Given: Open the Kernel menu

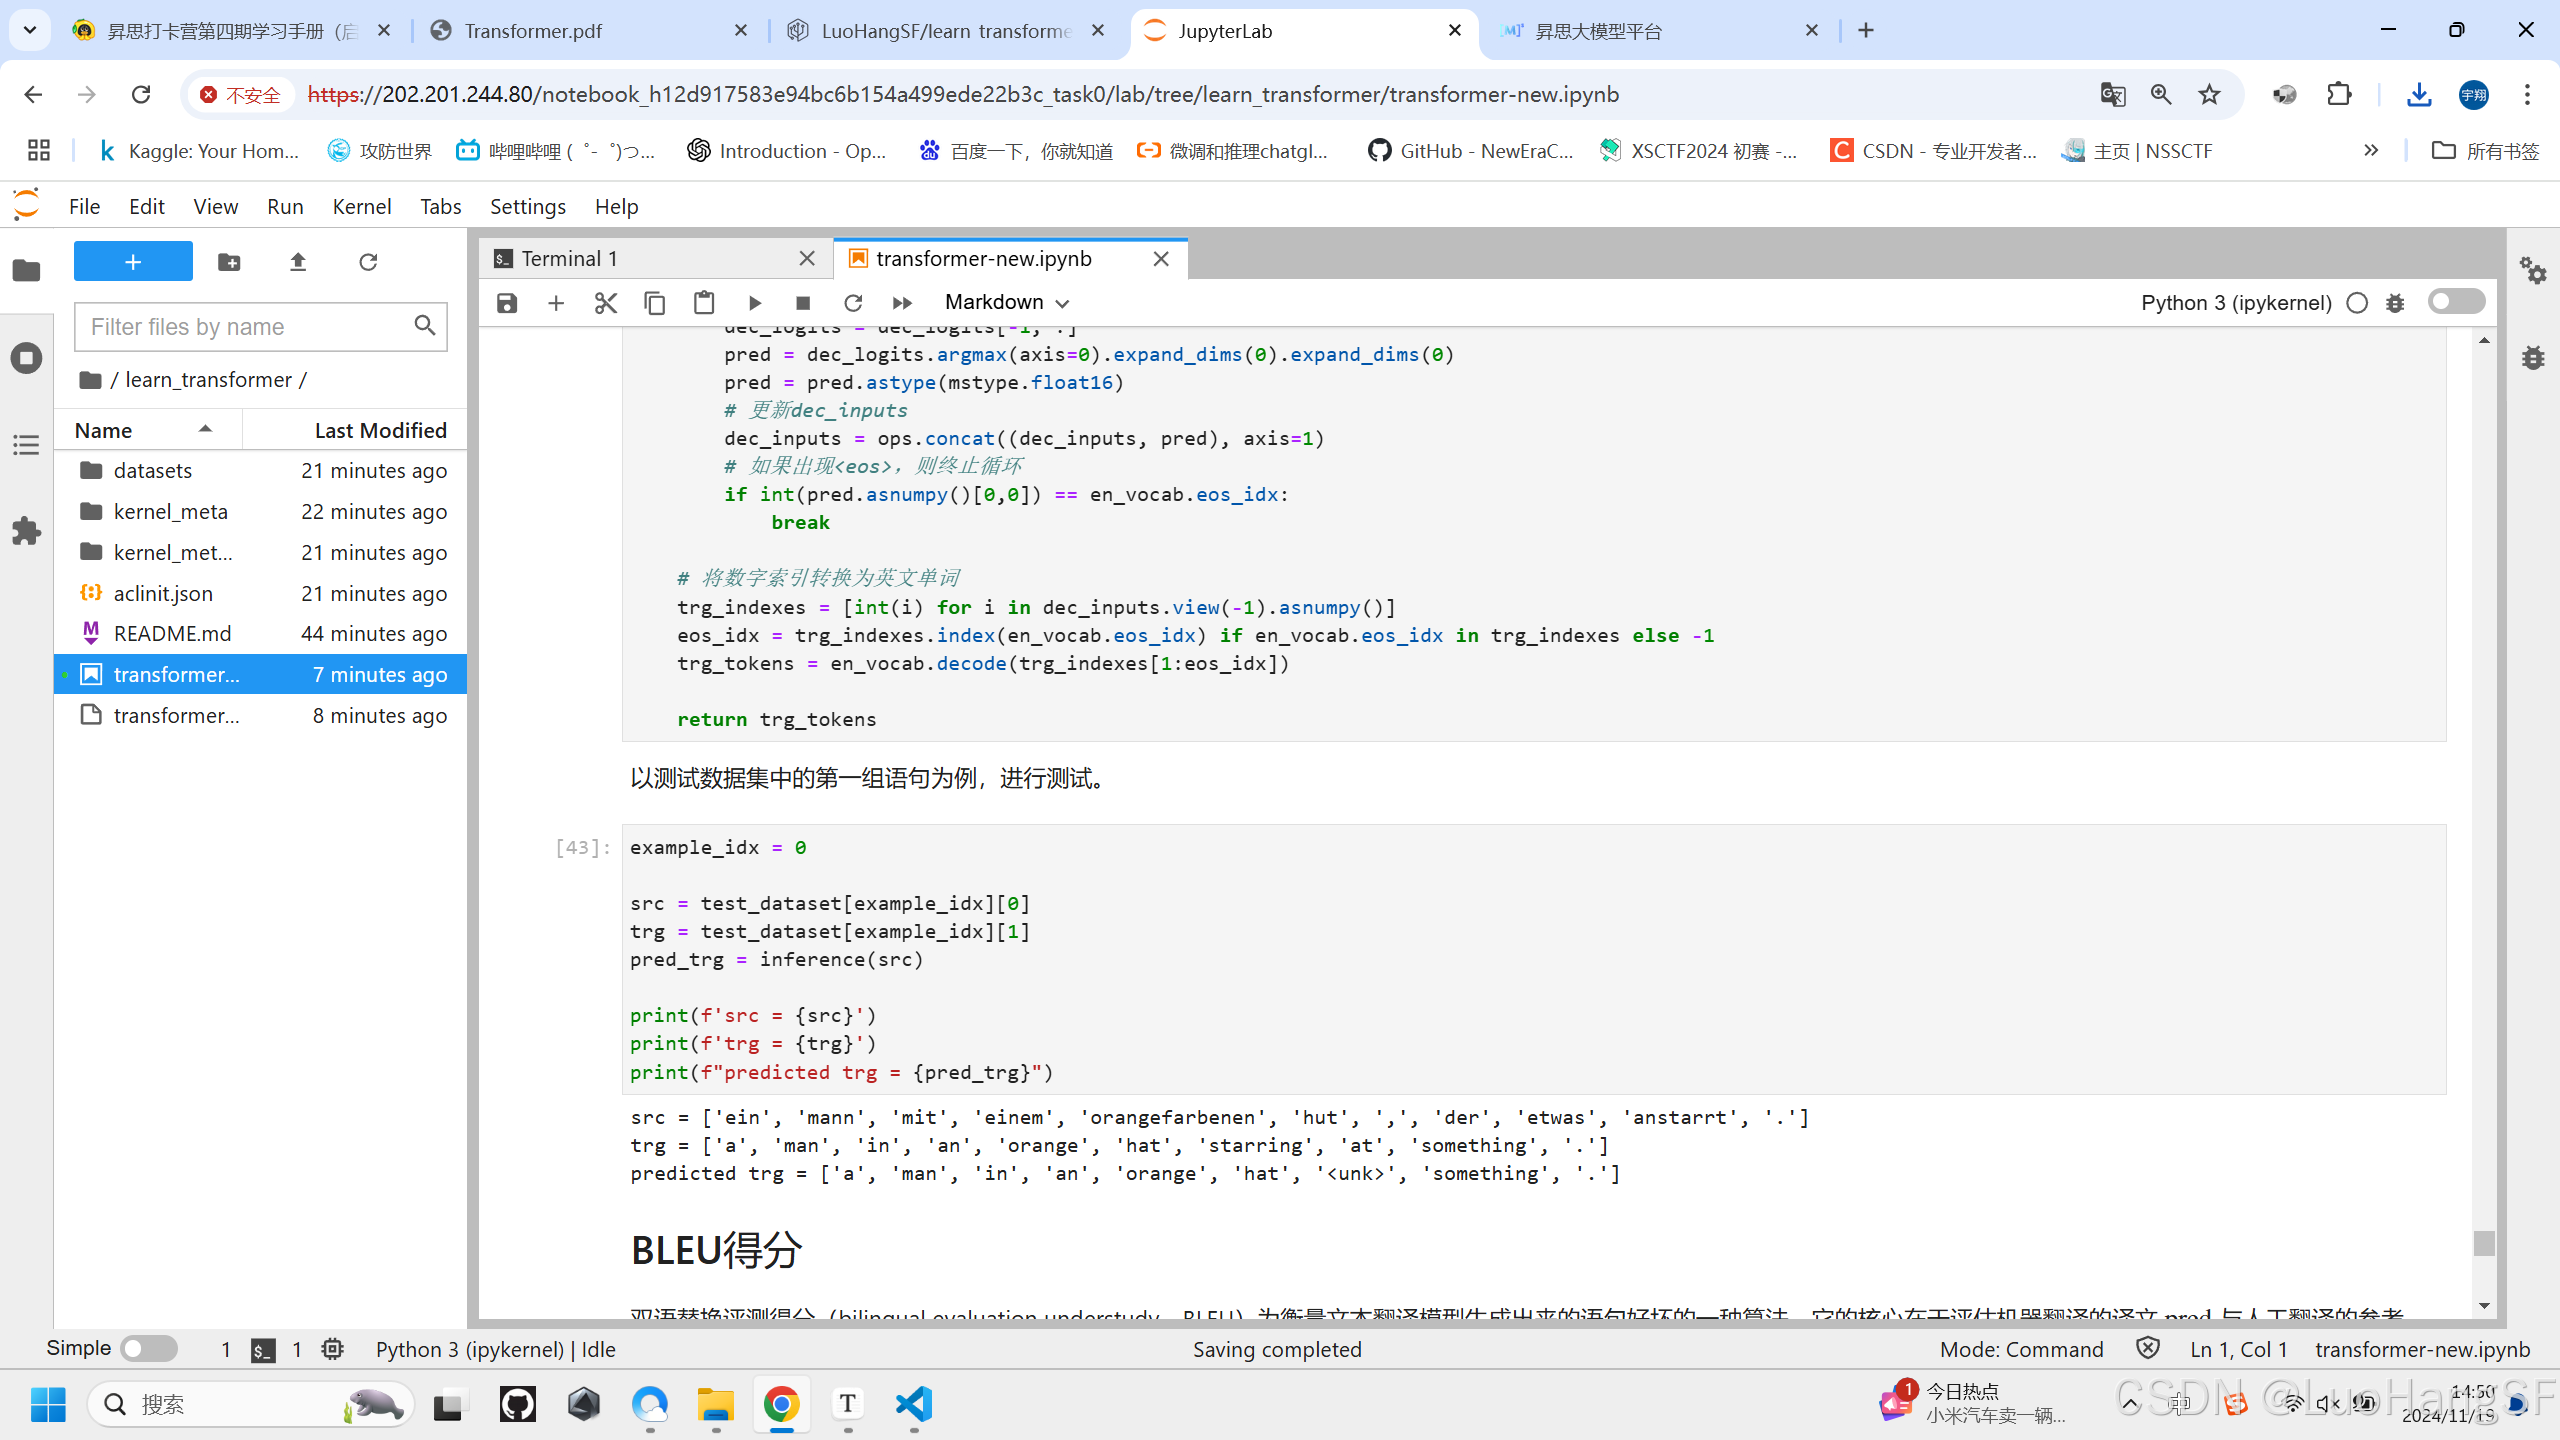Looking at the screenshot, I should click(x=361, y=206).
